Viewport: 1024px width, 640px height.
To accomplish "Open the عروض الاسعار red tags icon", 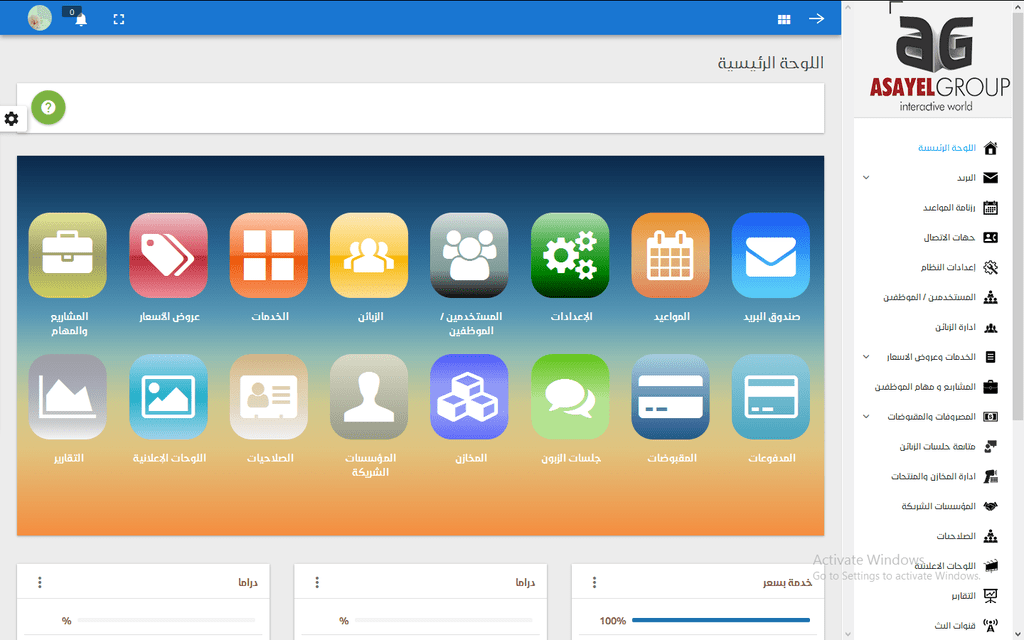I will point(168,255).
